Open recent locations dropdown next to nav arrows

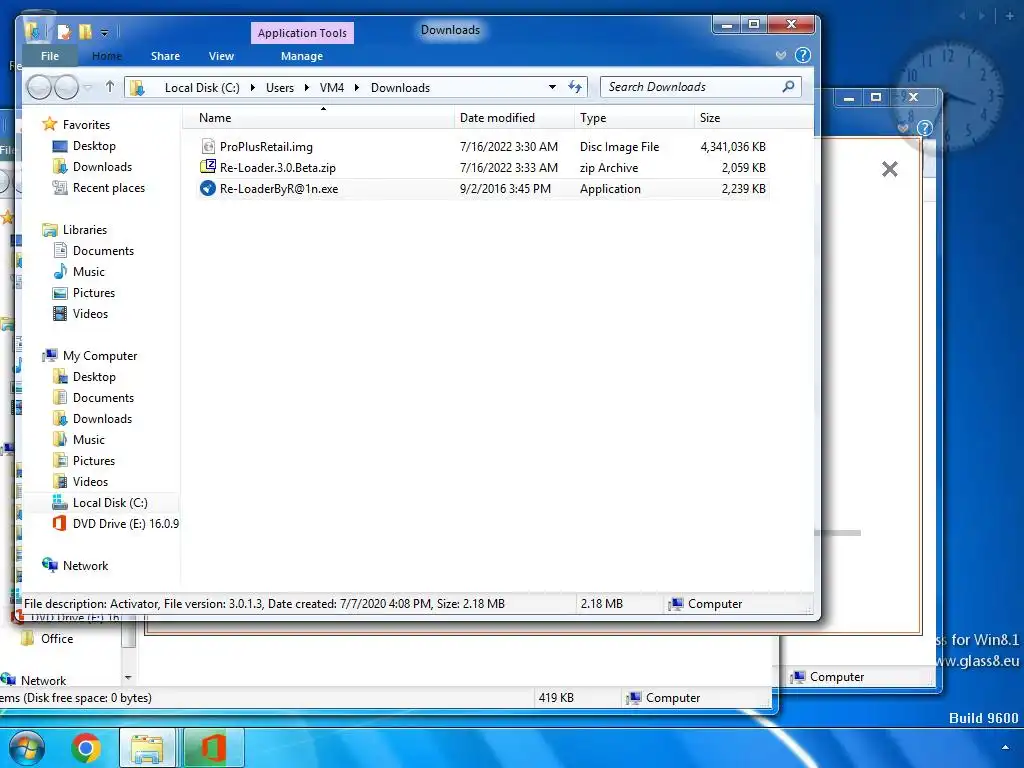(x=88, y=87)
